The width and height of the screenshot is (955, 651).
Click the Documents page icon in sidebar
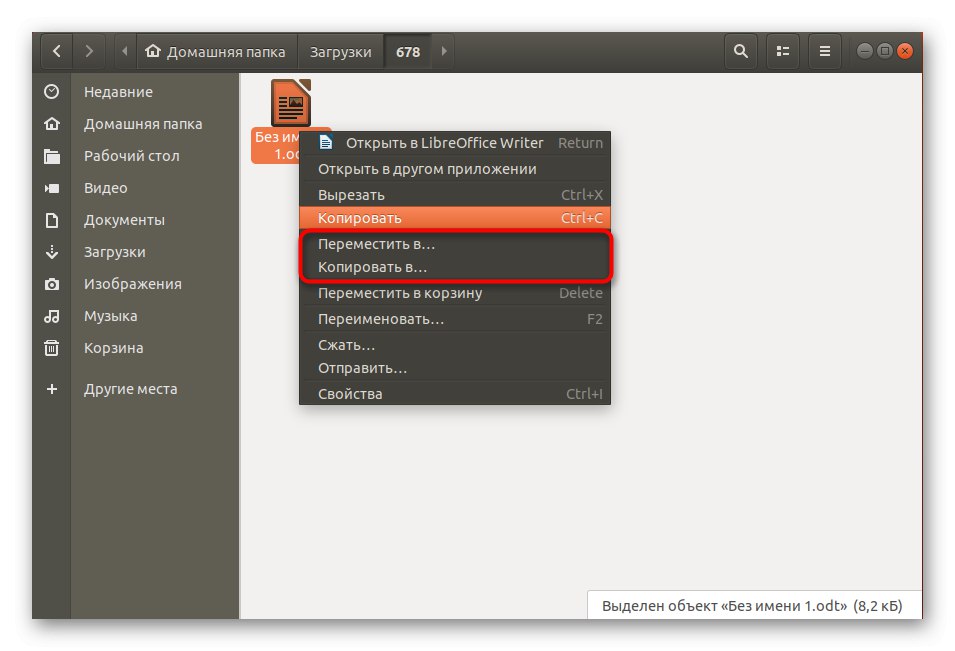coord(52,220)
